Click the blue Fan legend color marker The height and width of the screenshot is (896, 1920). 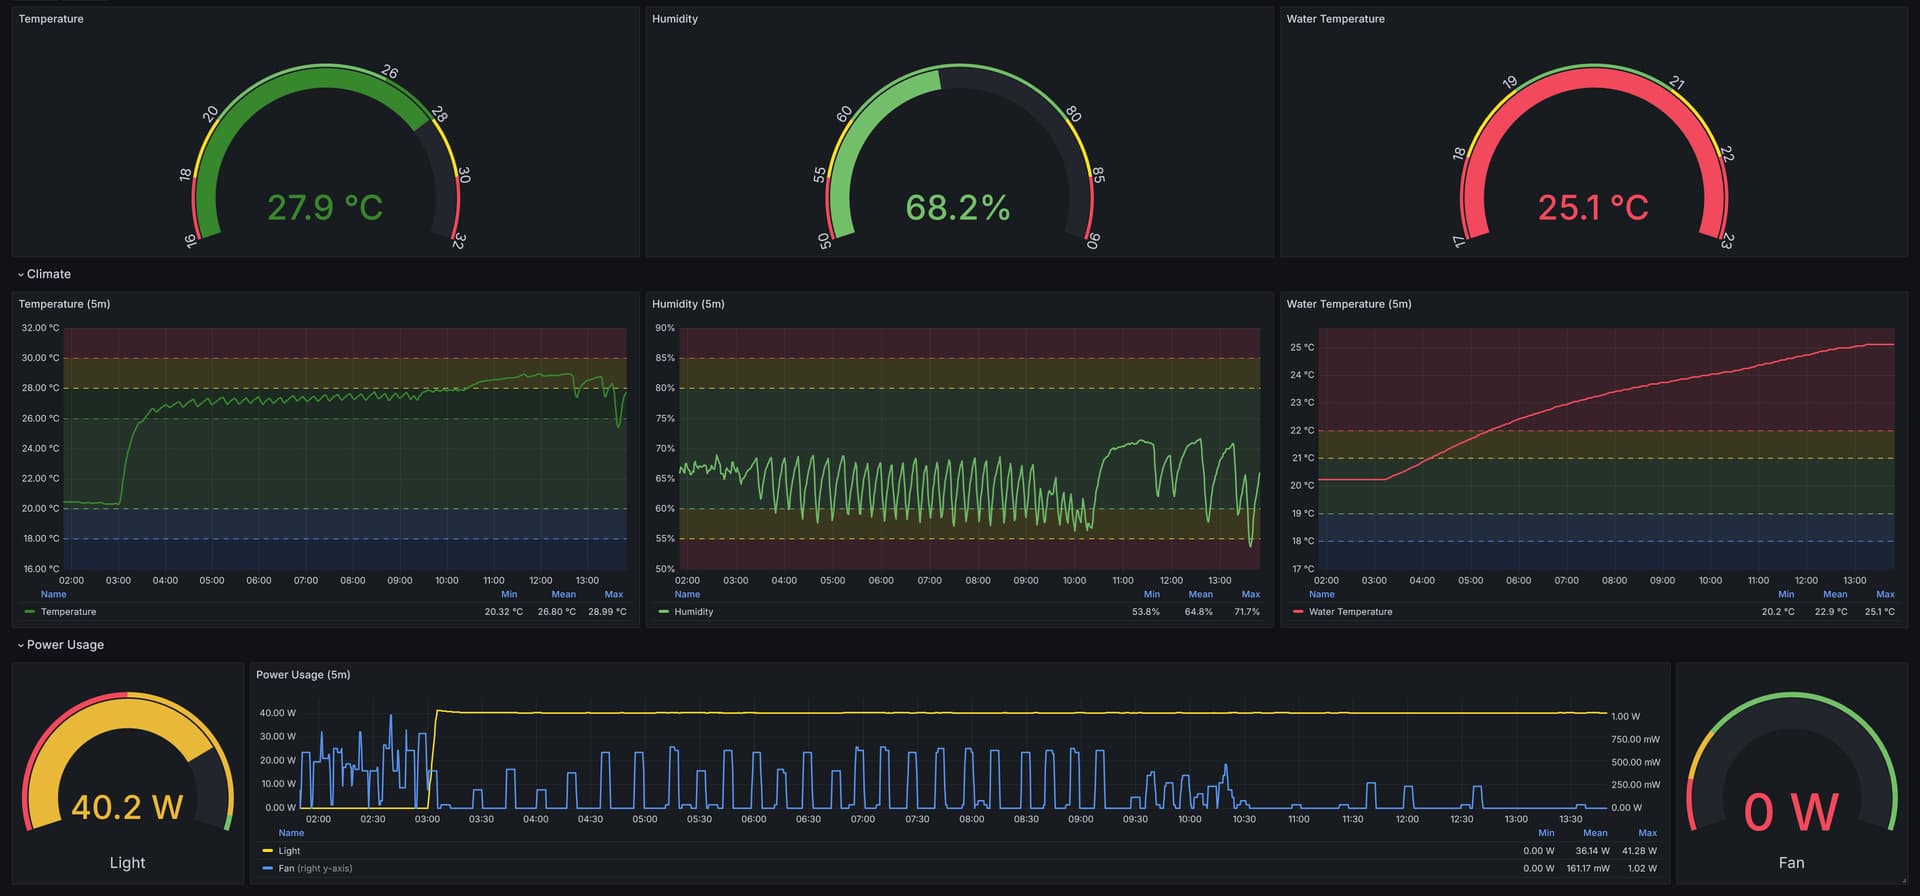(x=267, y=868)
